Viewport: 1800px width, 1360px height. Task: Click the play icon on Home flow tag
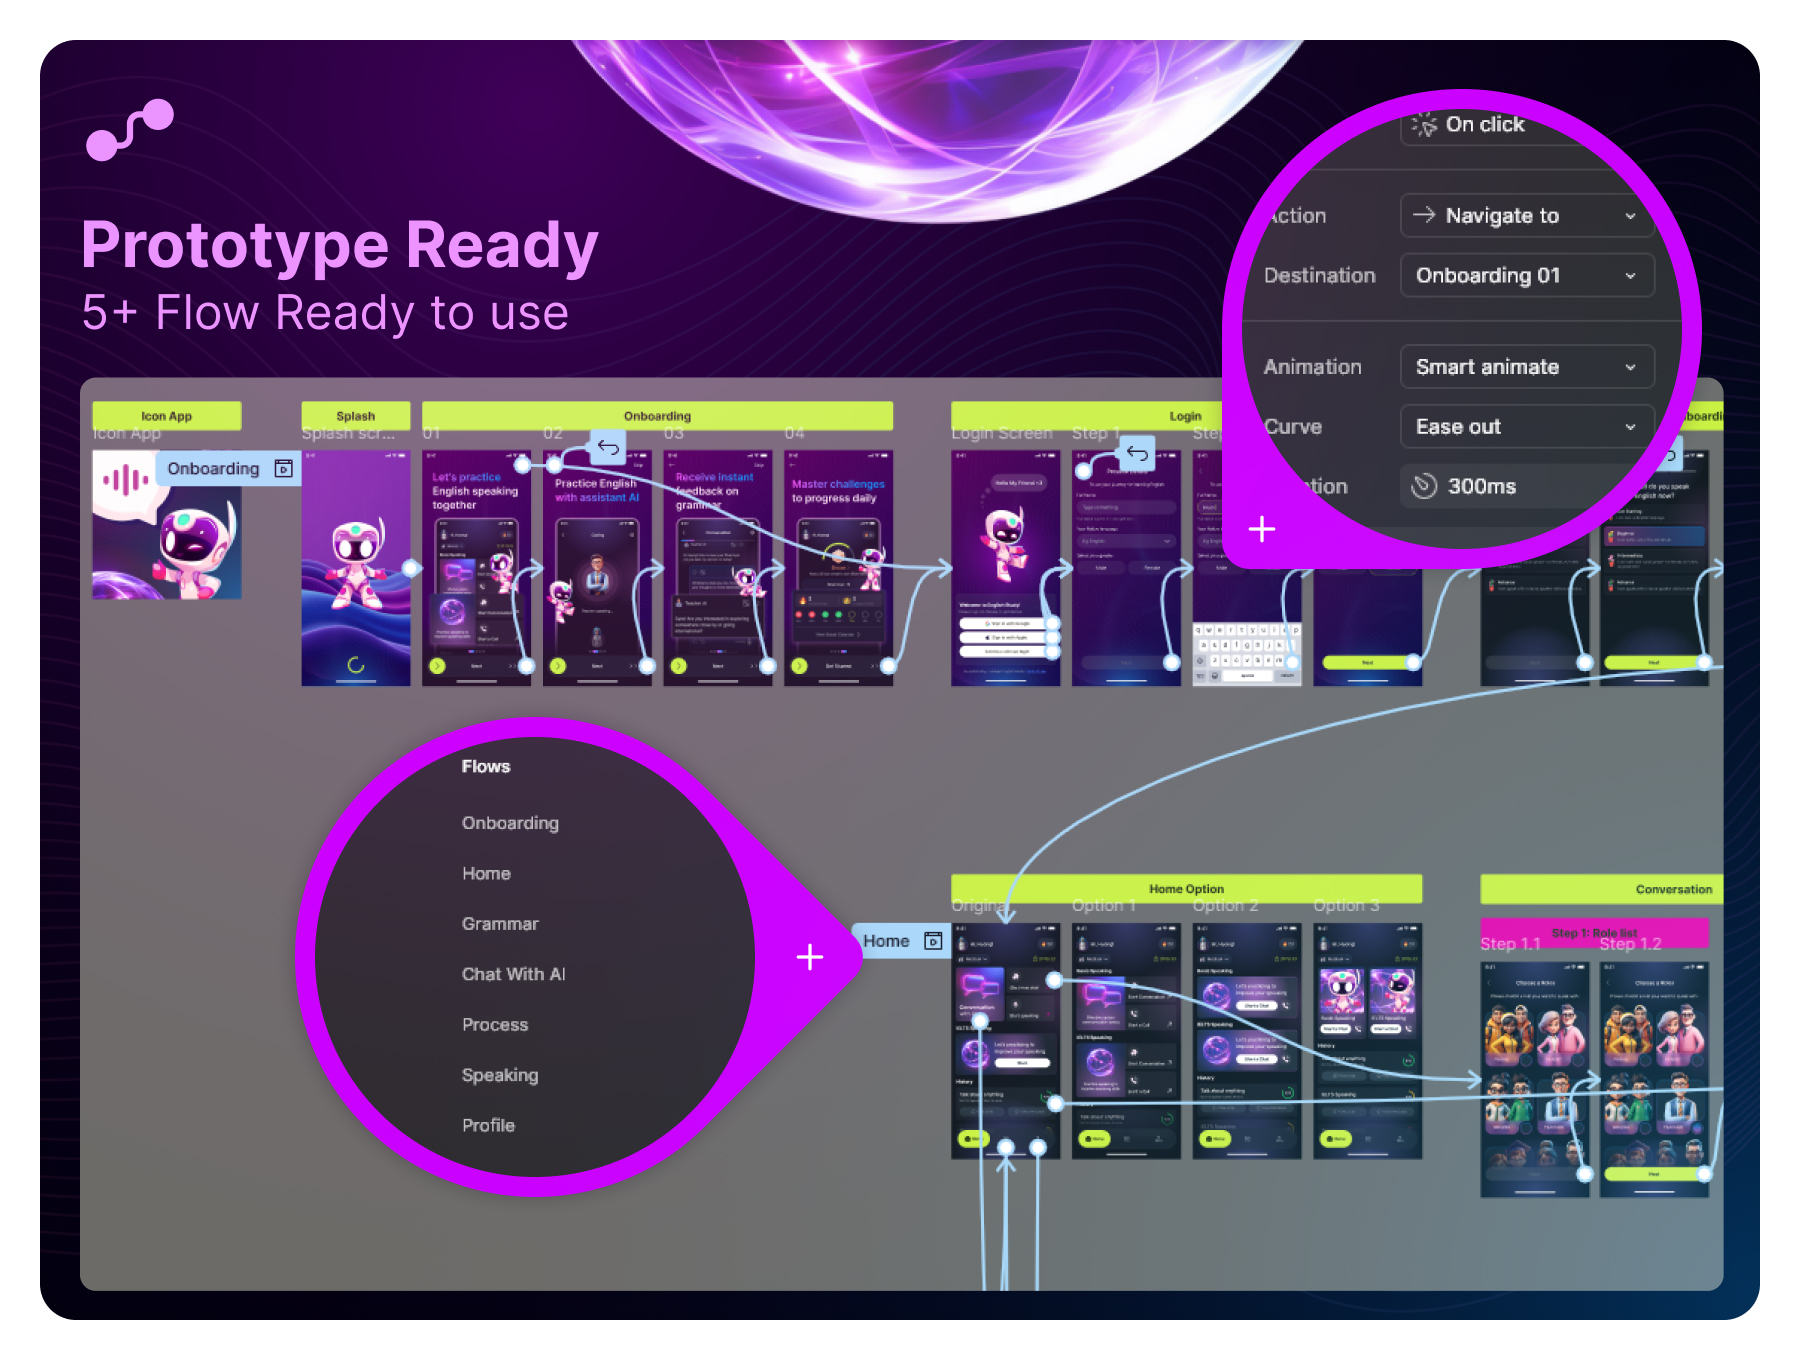pyautogui.click(x=933, y=941)
